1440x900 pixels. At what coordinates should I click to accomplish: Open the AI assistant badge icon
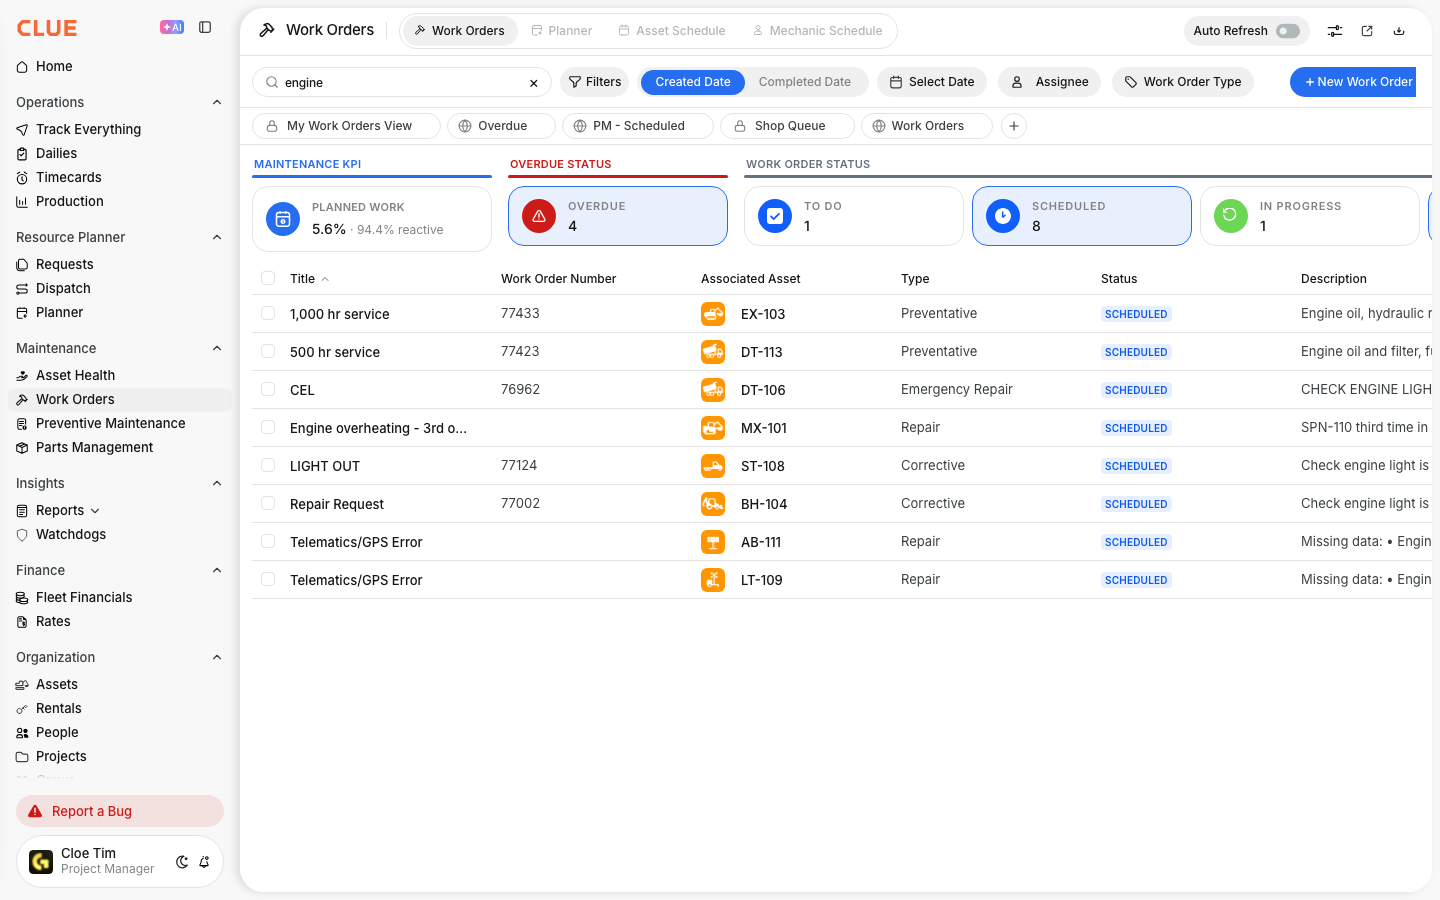(172, 27)
